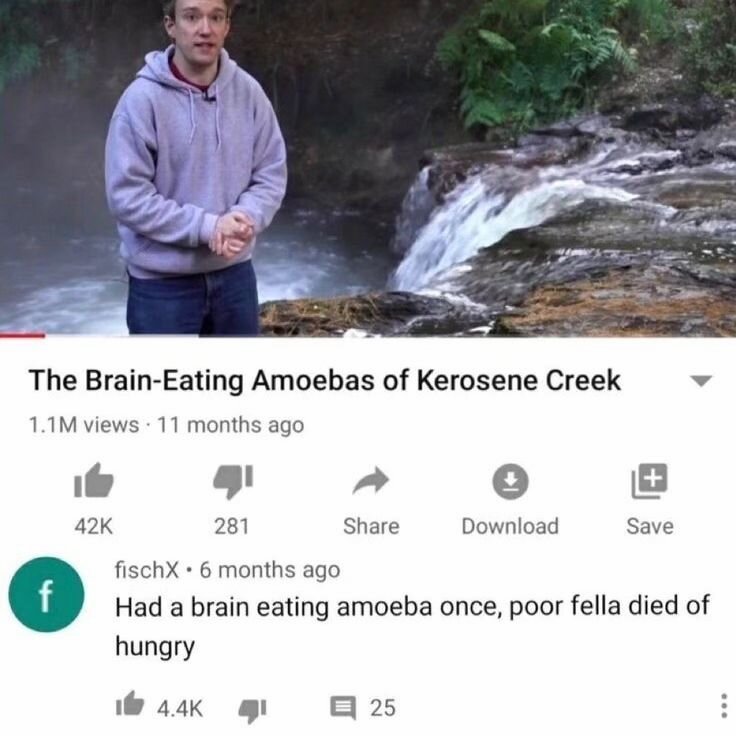Viewport: 736px width, 736px height.
Task: Tap the 281 dislikes count
Action: click(231, 526)
